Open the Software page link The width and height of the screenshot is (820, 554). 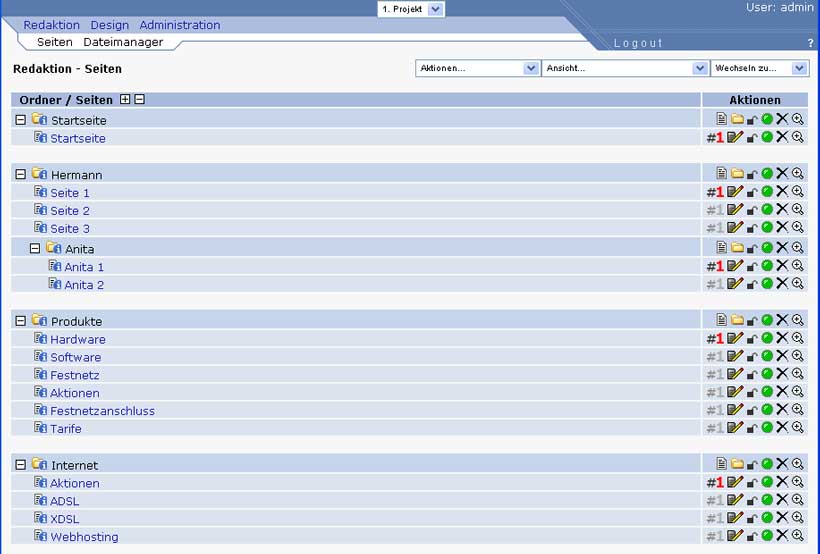(x=75, y=357)
